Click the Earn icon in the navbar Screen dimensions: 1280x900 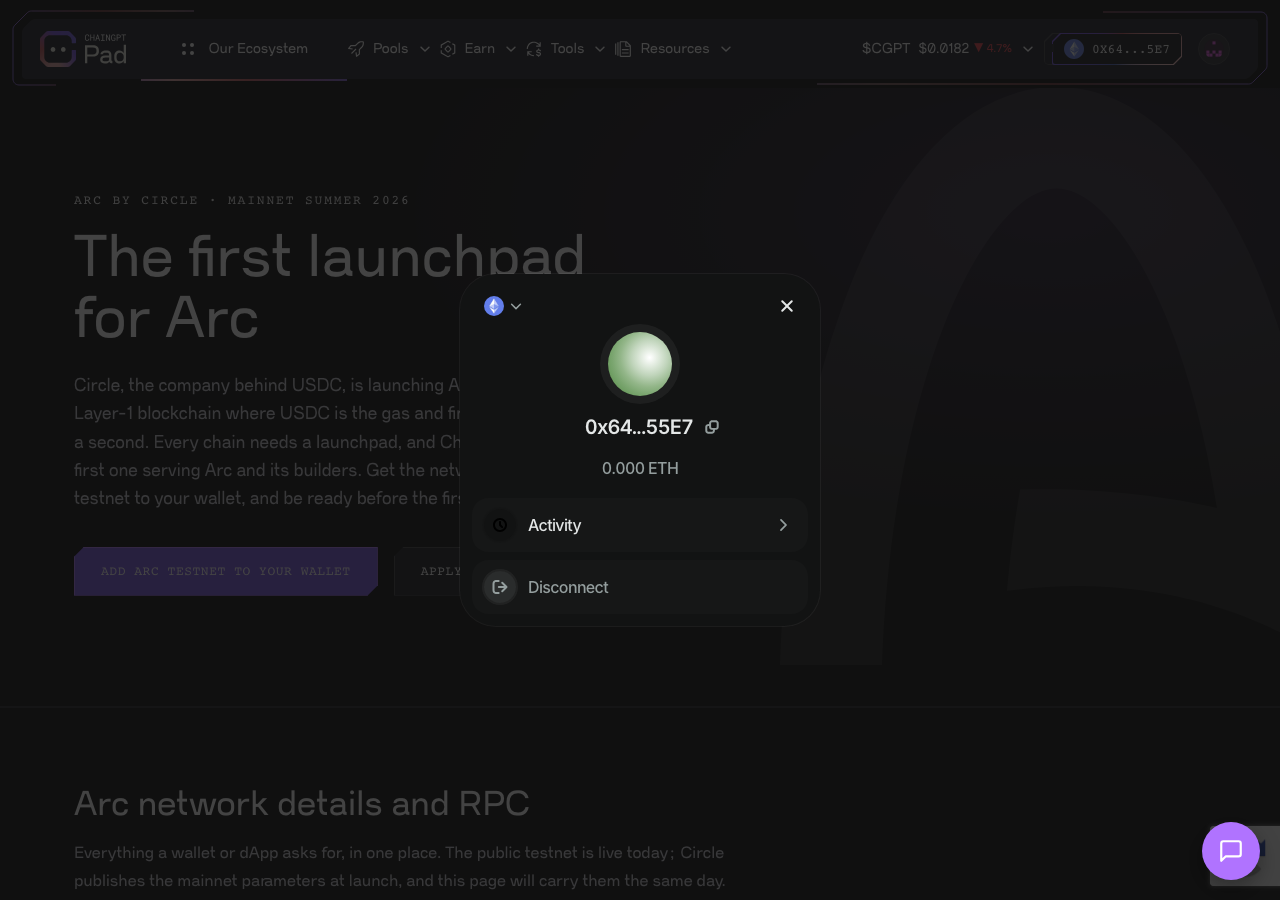click(448, 49)
